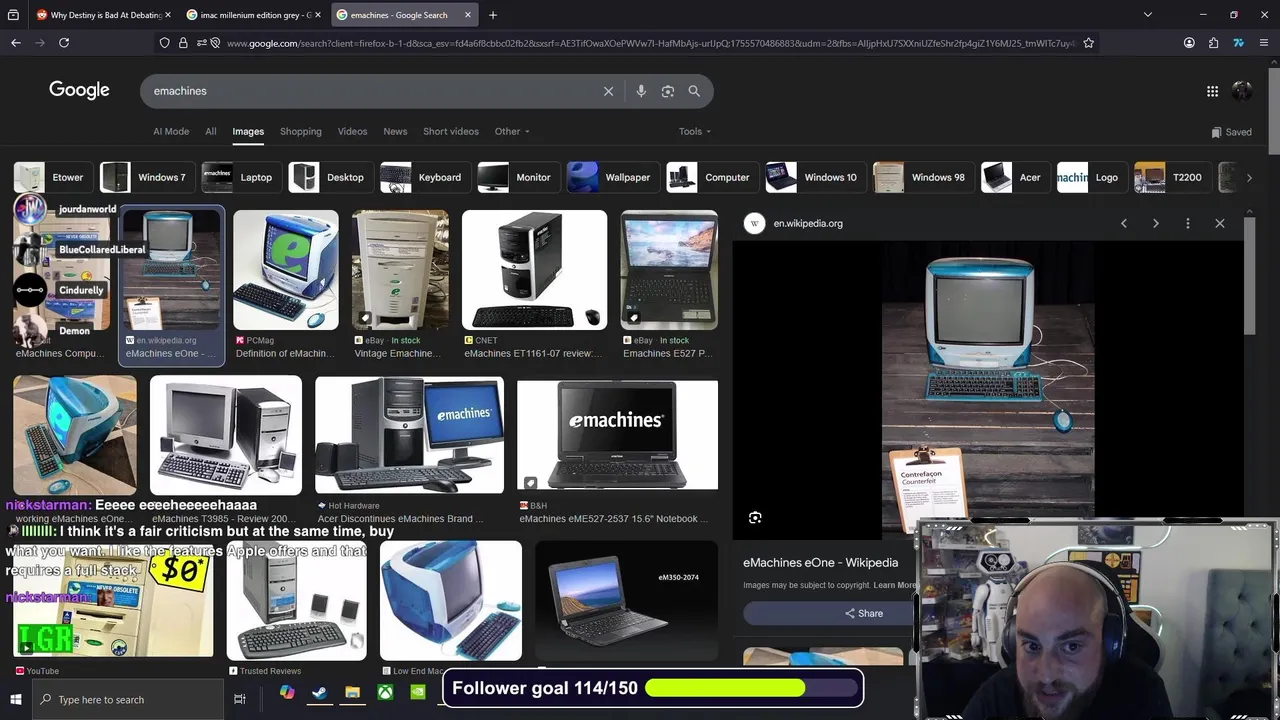The height and width of the screenshot is (720, 1280).
Task: Filter images by Wallpaper chip
Action: [611, 177]
